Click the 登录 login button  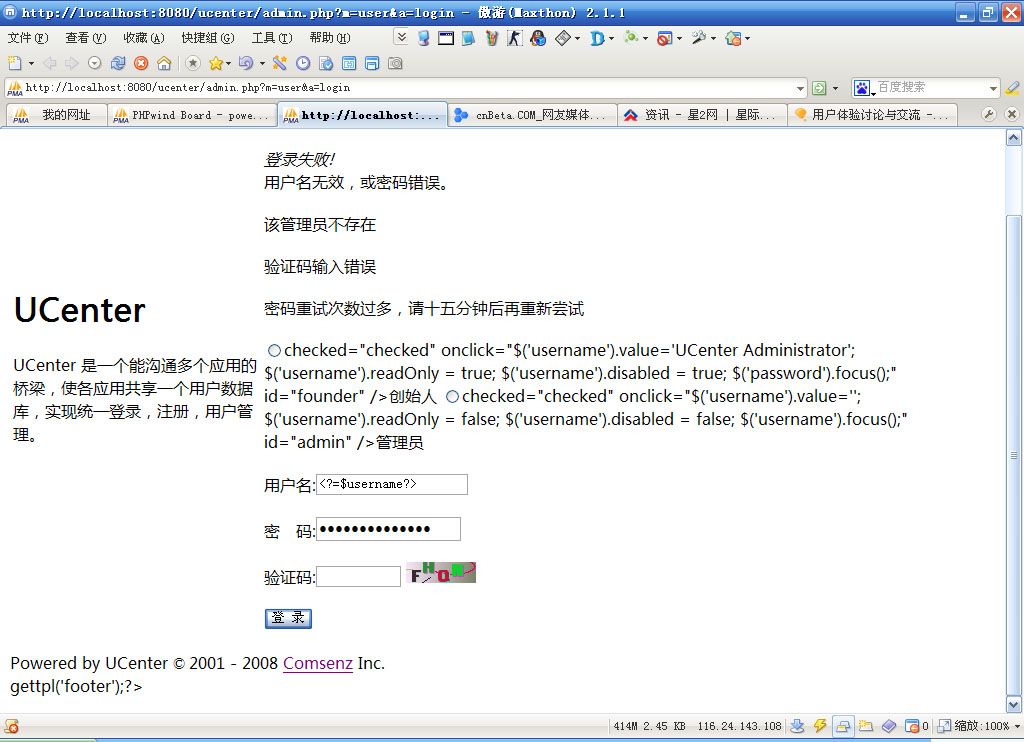click(288, 619)
